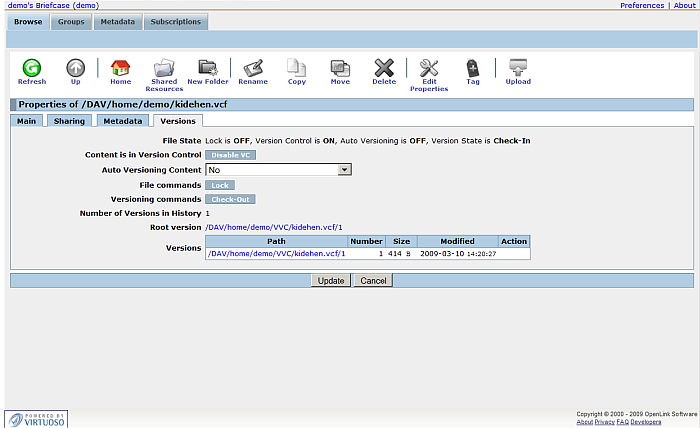Open Edit Properties tool
This screenshot has height=428, width=700.
(429, 68)
